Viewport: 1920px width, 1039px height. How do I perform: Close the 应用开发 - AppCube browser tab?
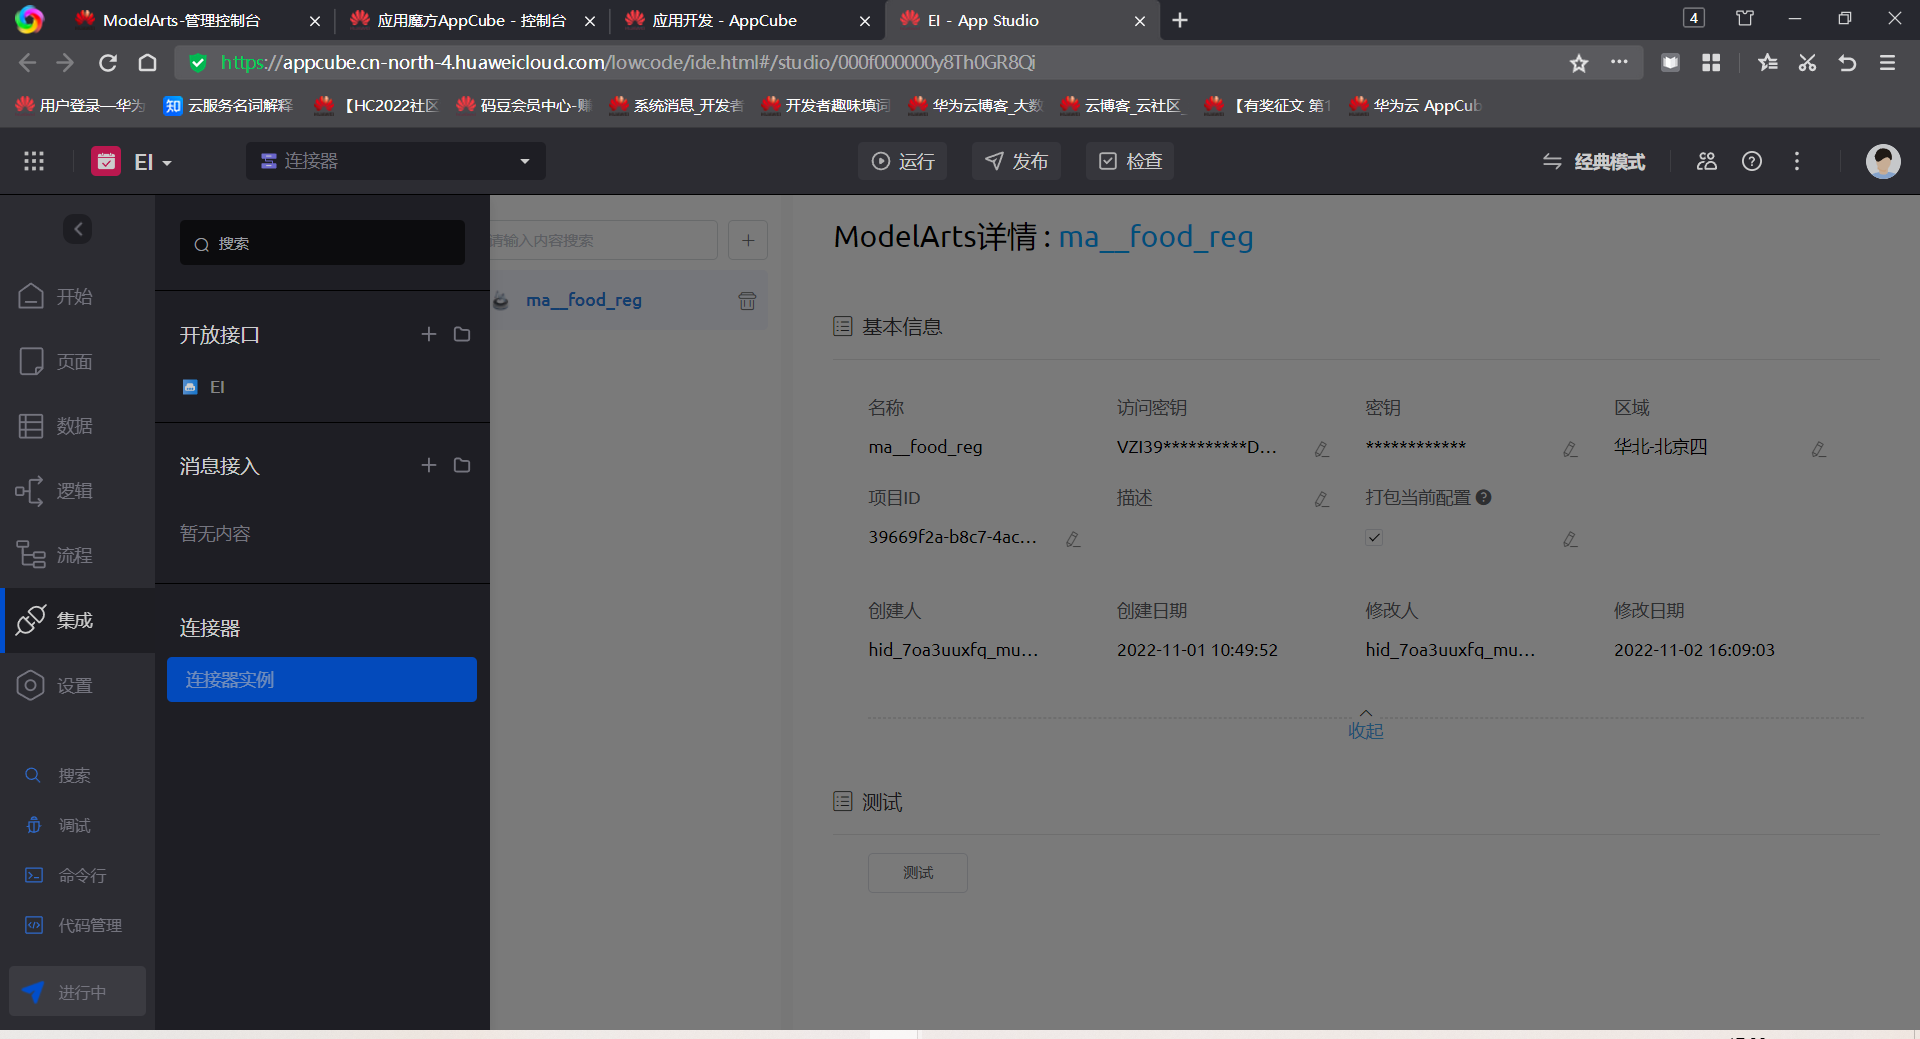[865, 21]
